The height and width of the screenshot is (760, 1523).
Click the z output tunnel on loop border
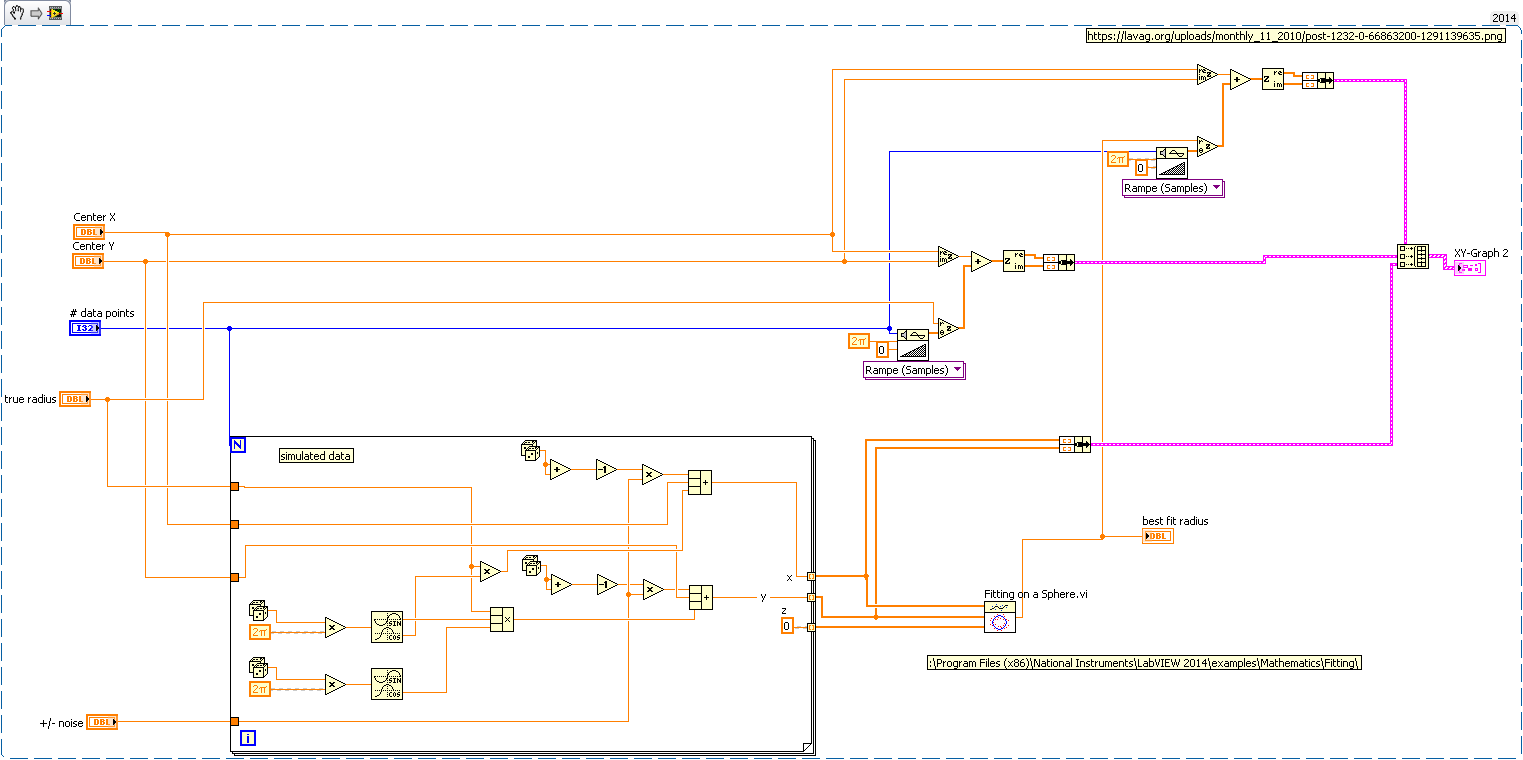click(811, 627)
